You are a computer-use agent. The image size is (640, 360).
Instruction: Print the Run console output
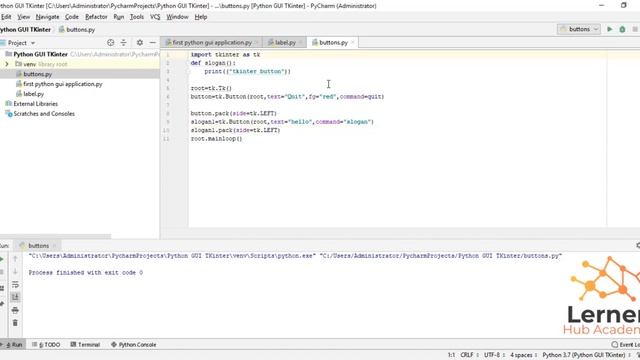[15, 310]
